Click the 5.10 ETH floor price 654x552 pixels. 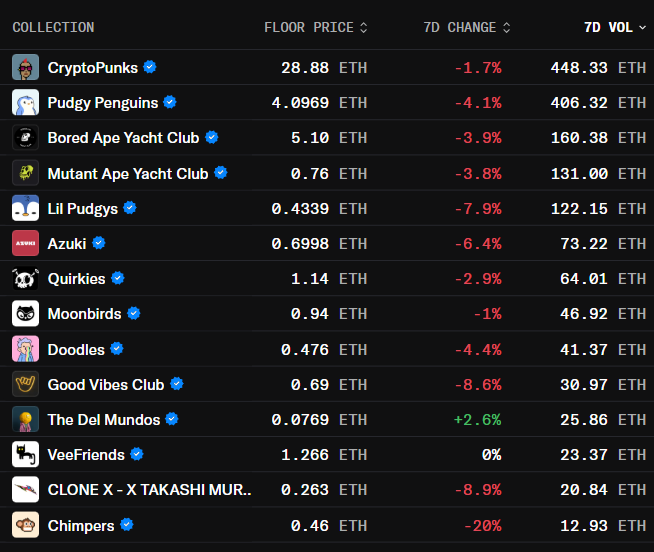coord(329,138)
